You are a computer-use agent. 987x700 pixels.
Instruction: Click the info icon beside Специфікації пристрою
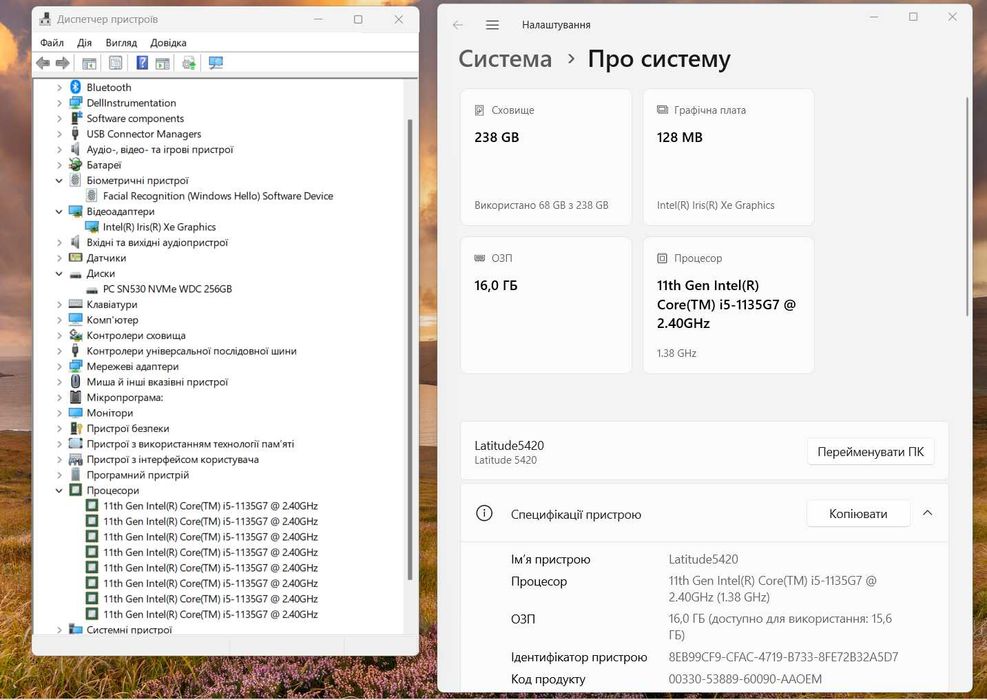pos(484,513)
